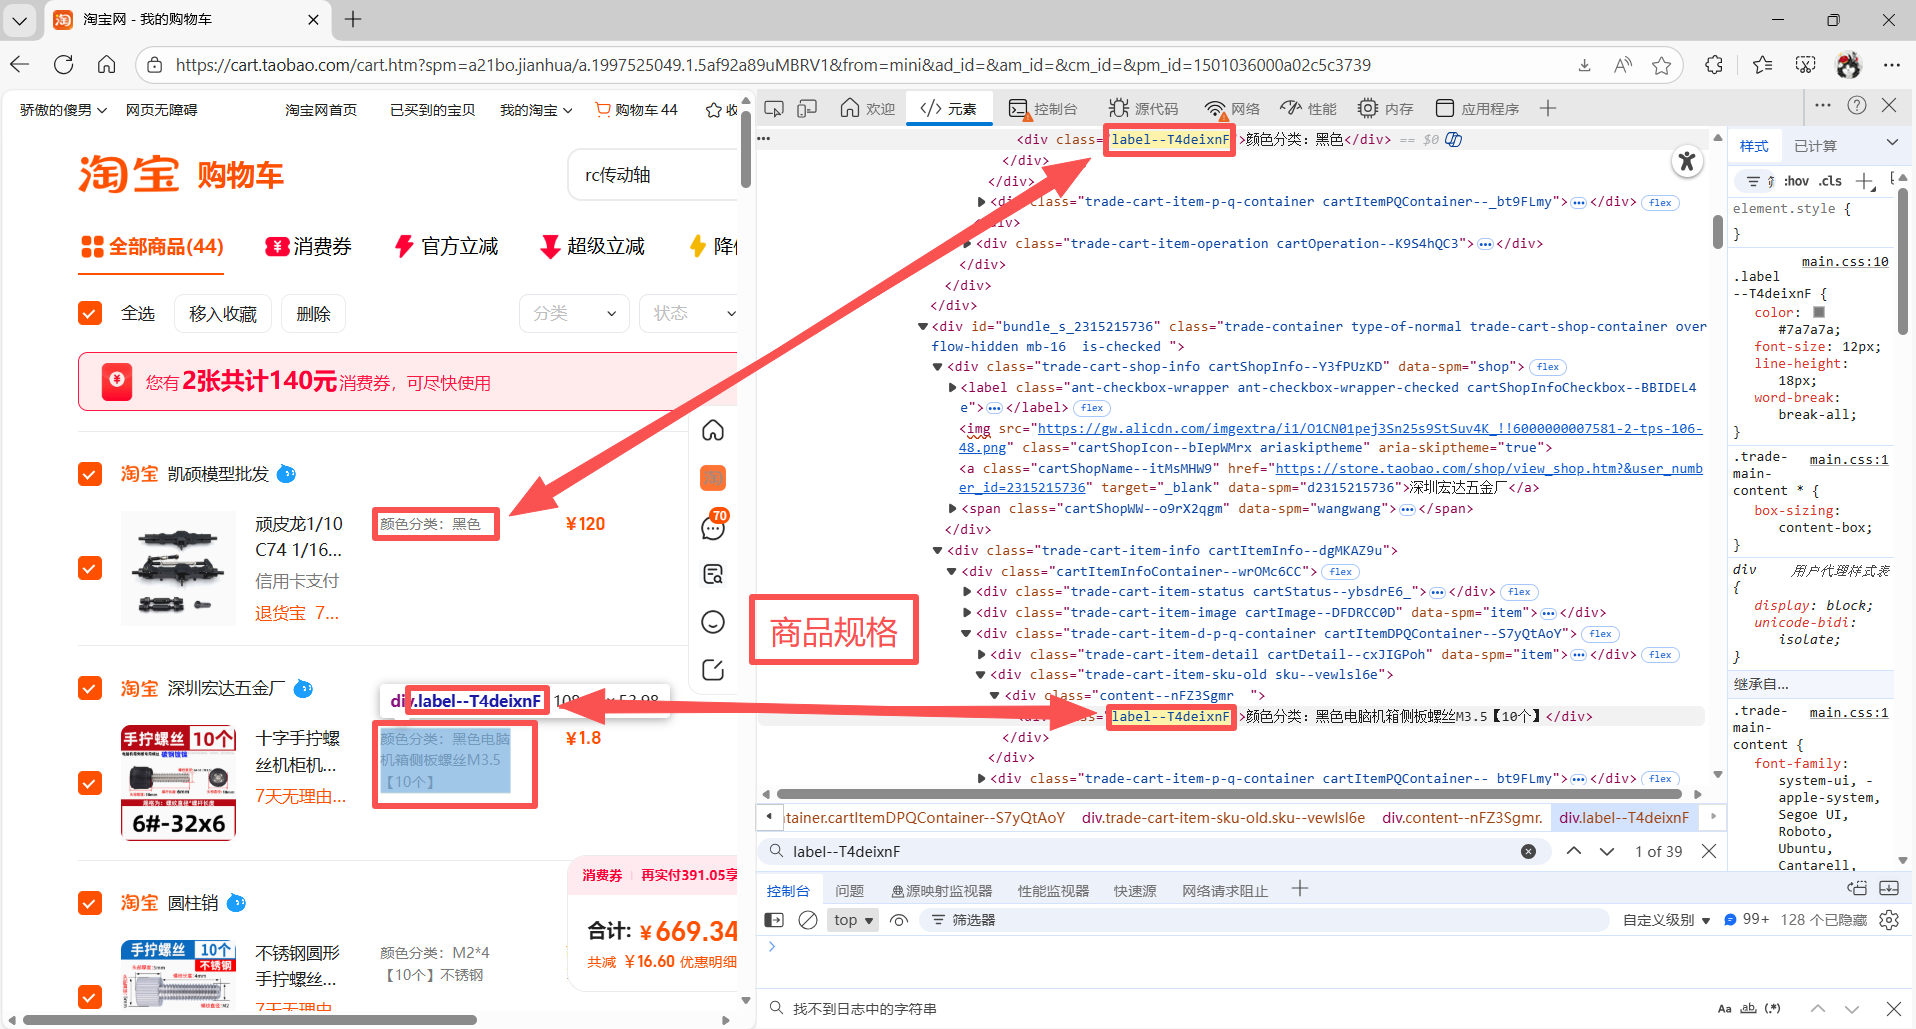1916x1029 pixels.
Task: Click the 移入收藏 button
Action: pos(223,313)
